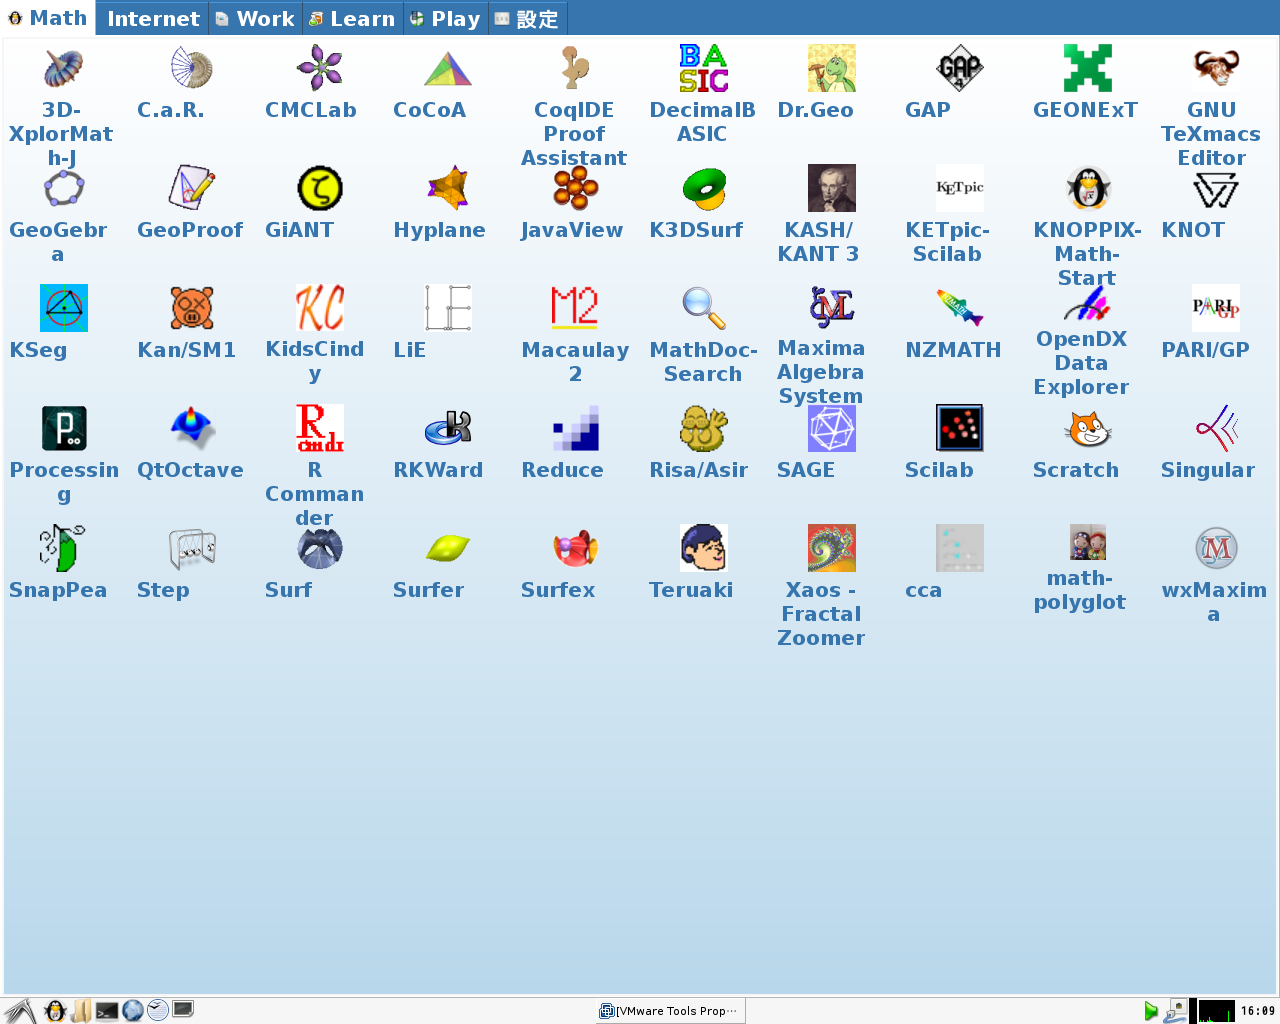
Task: Open NZMATH rocket icon
Action: coord(960,308)
